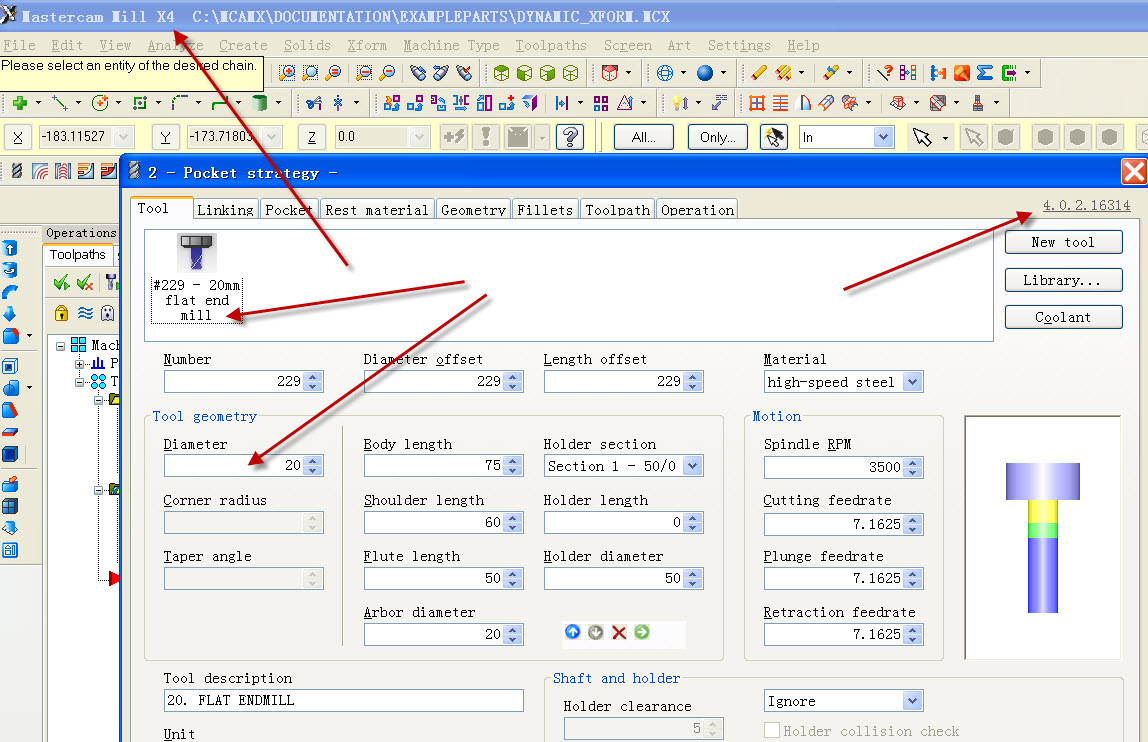Increase the tool Number stepper
The height and width of the screenshot is (742, 1148).
click(x=313, y=377)
